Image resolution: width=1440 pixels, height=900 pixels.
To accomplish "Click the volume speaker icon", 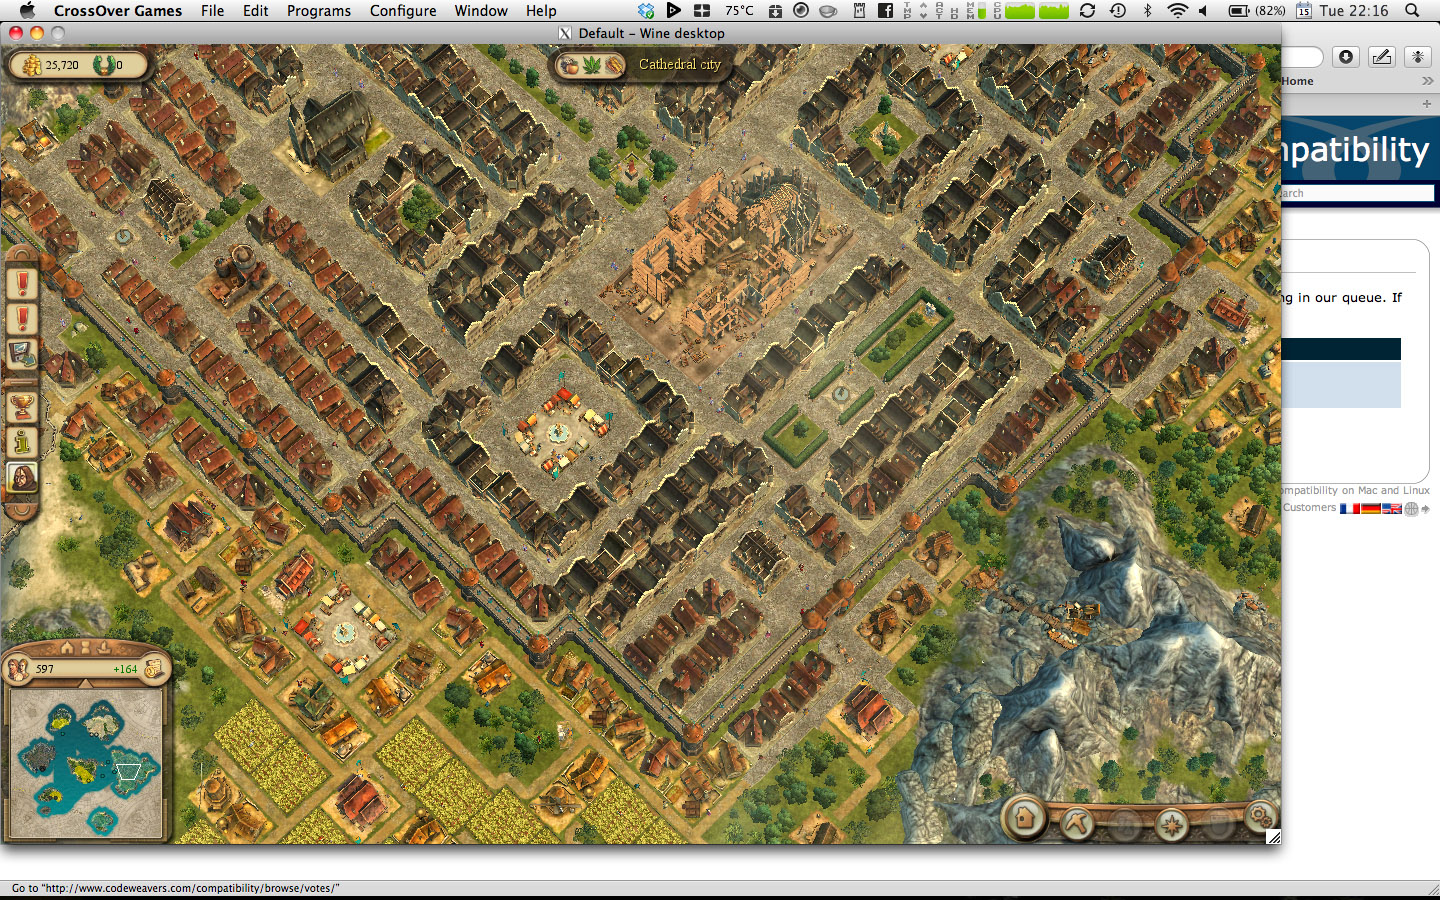I will pos(1203,10).
